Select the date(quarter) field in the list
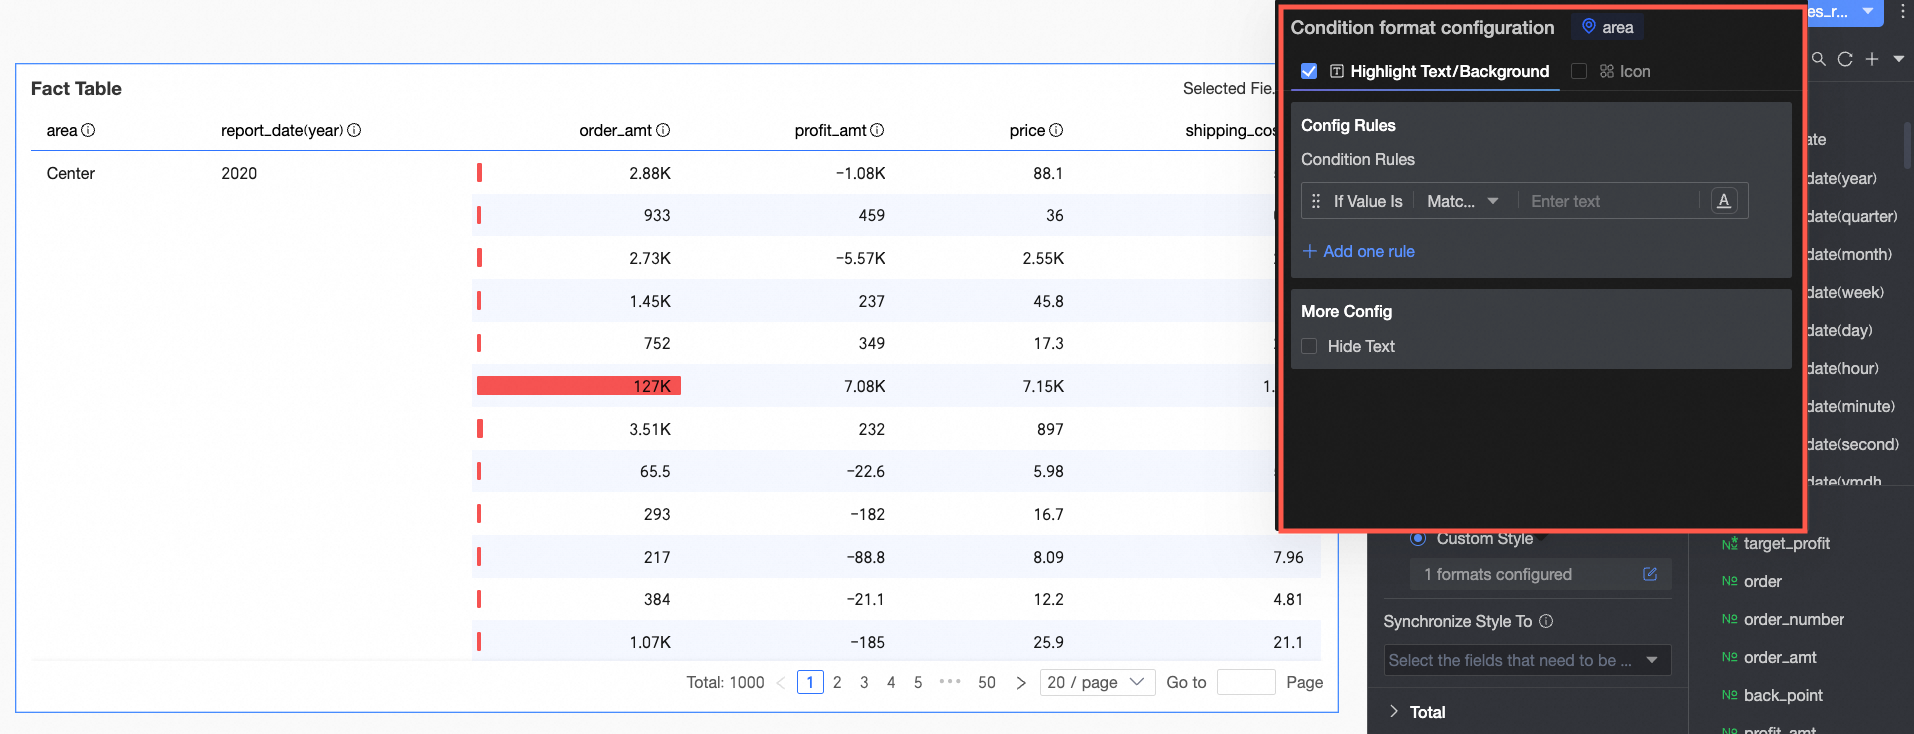The image size is (1914, 734). click(1852, 216)
